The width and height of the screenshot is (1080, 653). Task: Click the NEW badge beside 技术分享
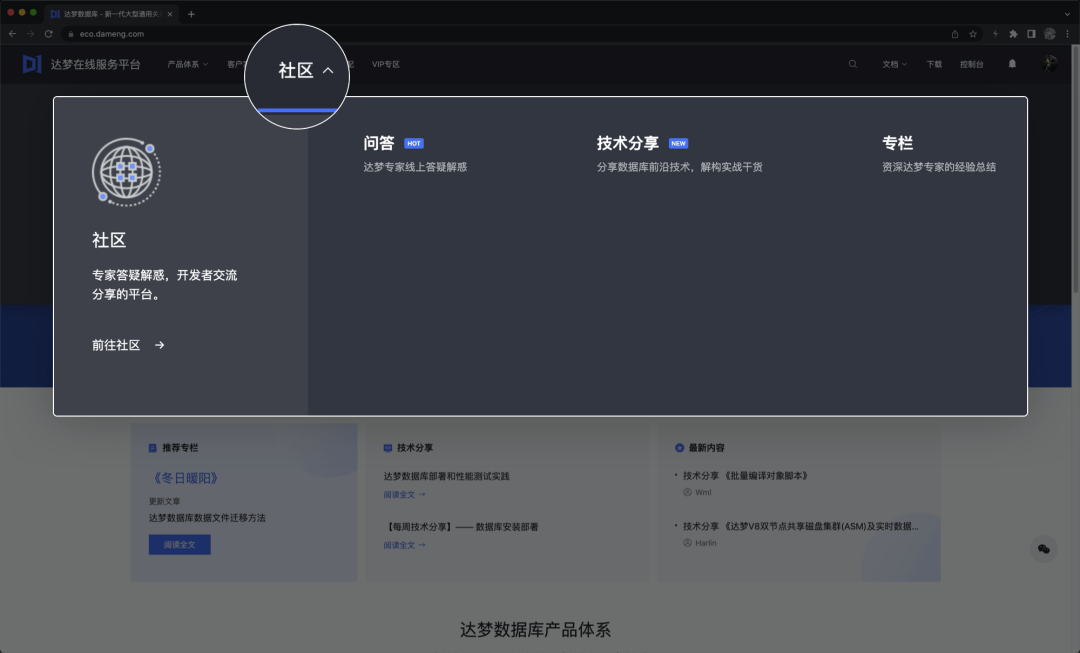tap(678, 143)
